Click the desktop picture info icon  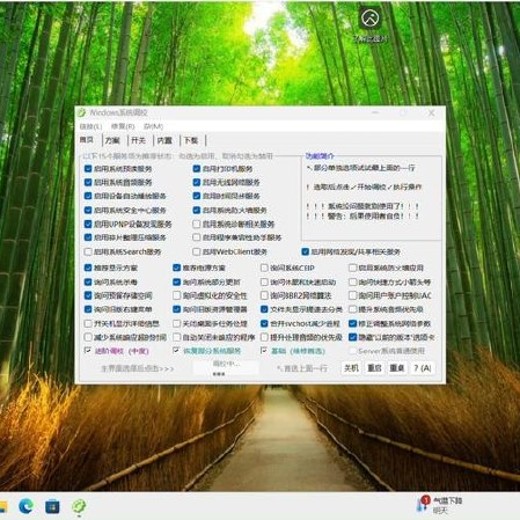pyautogui.click(x=371, y=17)
